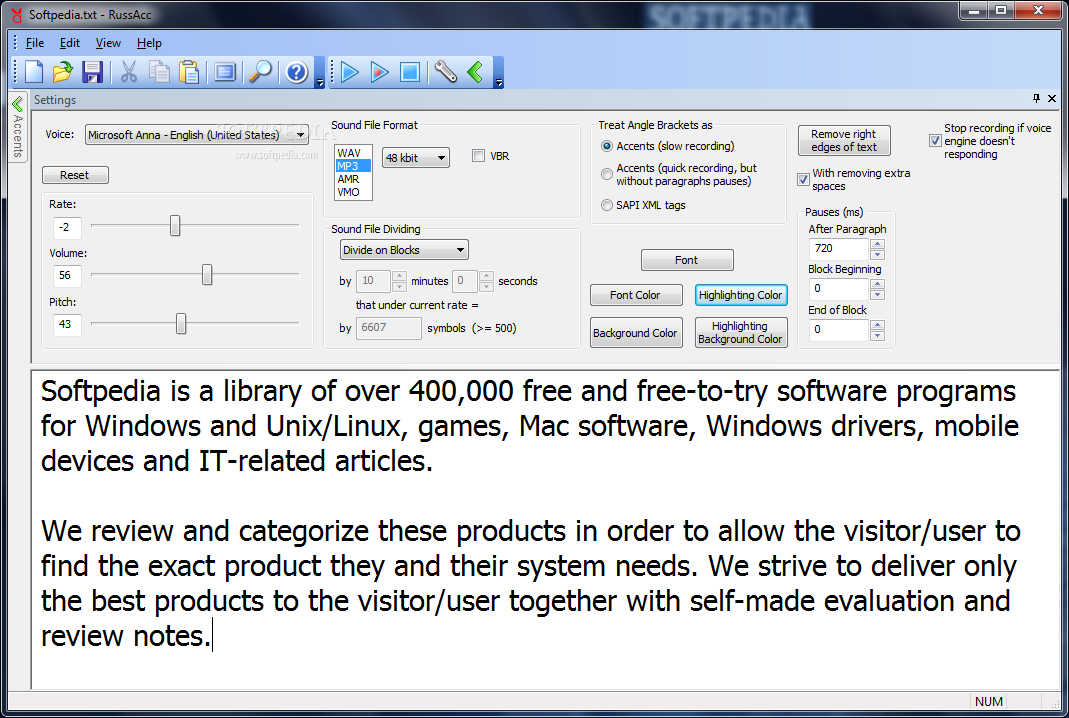The width and height of the screenshot is (1069, 718).
Task: Cut selection using the scissors icon
Action: [x=129, y=72]
